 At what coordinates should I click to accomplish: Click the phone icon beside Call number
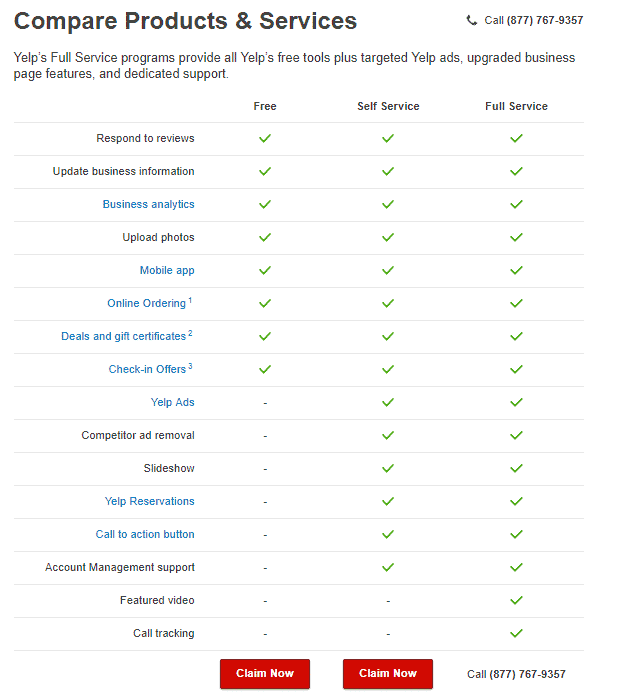(472, 20)
